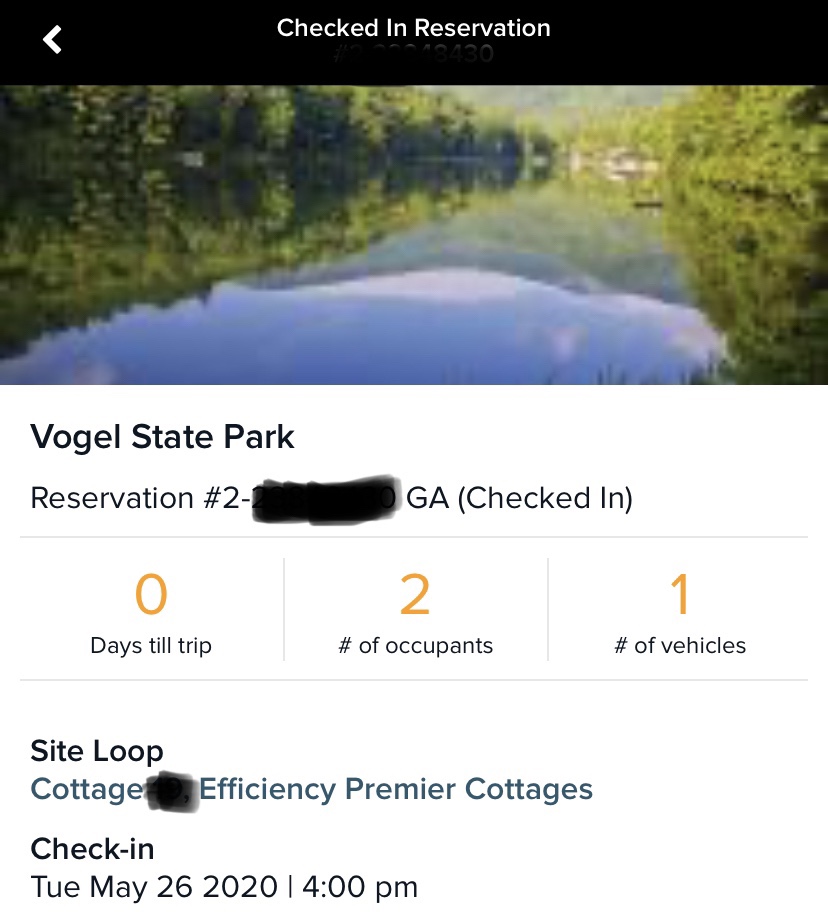Tap the orange 0 days counter
The width and height of the screenshot is (828, 912).
[151, 595]
